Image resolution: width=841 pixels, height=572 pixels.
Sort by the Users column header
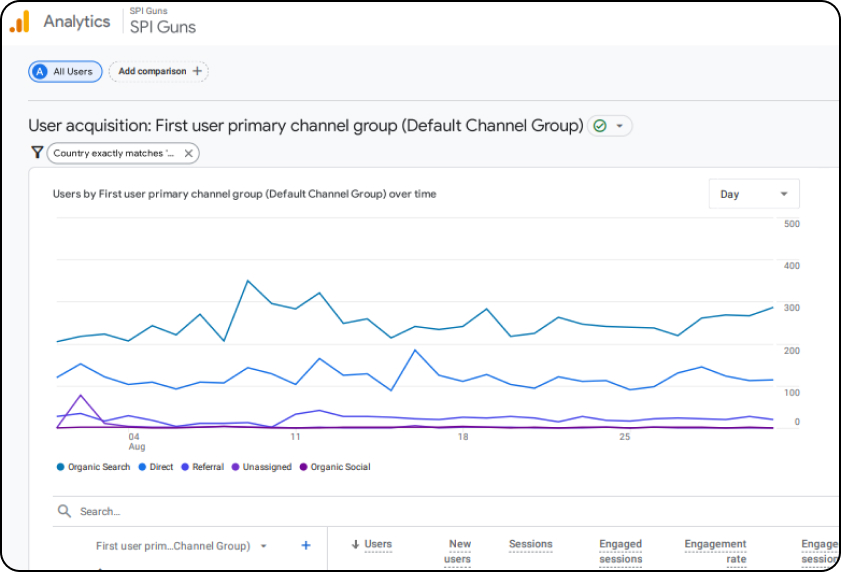point(378,544)
